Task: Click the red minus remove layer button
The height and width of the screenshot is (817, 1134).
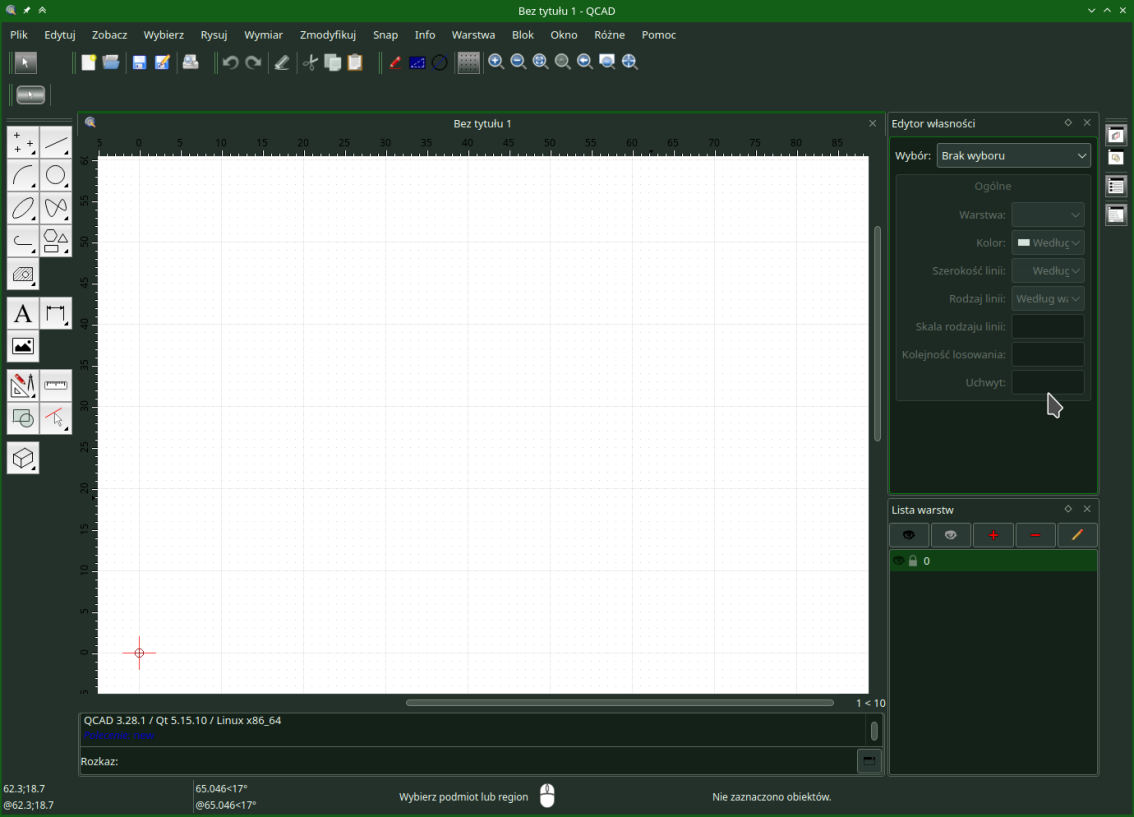Action: pyautogui.click(x=1035, y=535)
